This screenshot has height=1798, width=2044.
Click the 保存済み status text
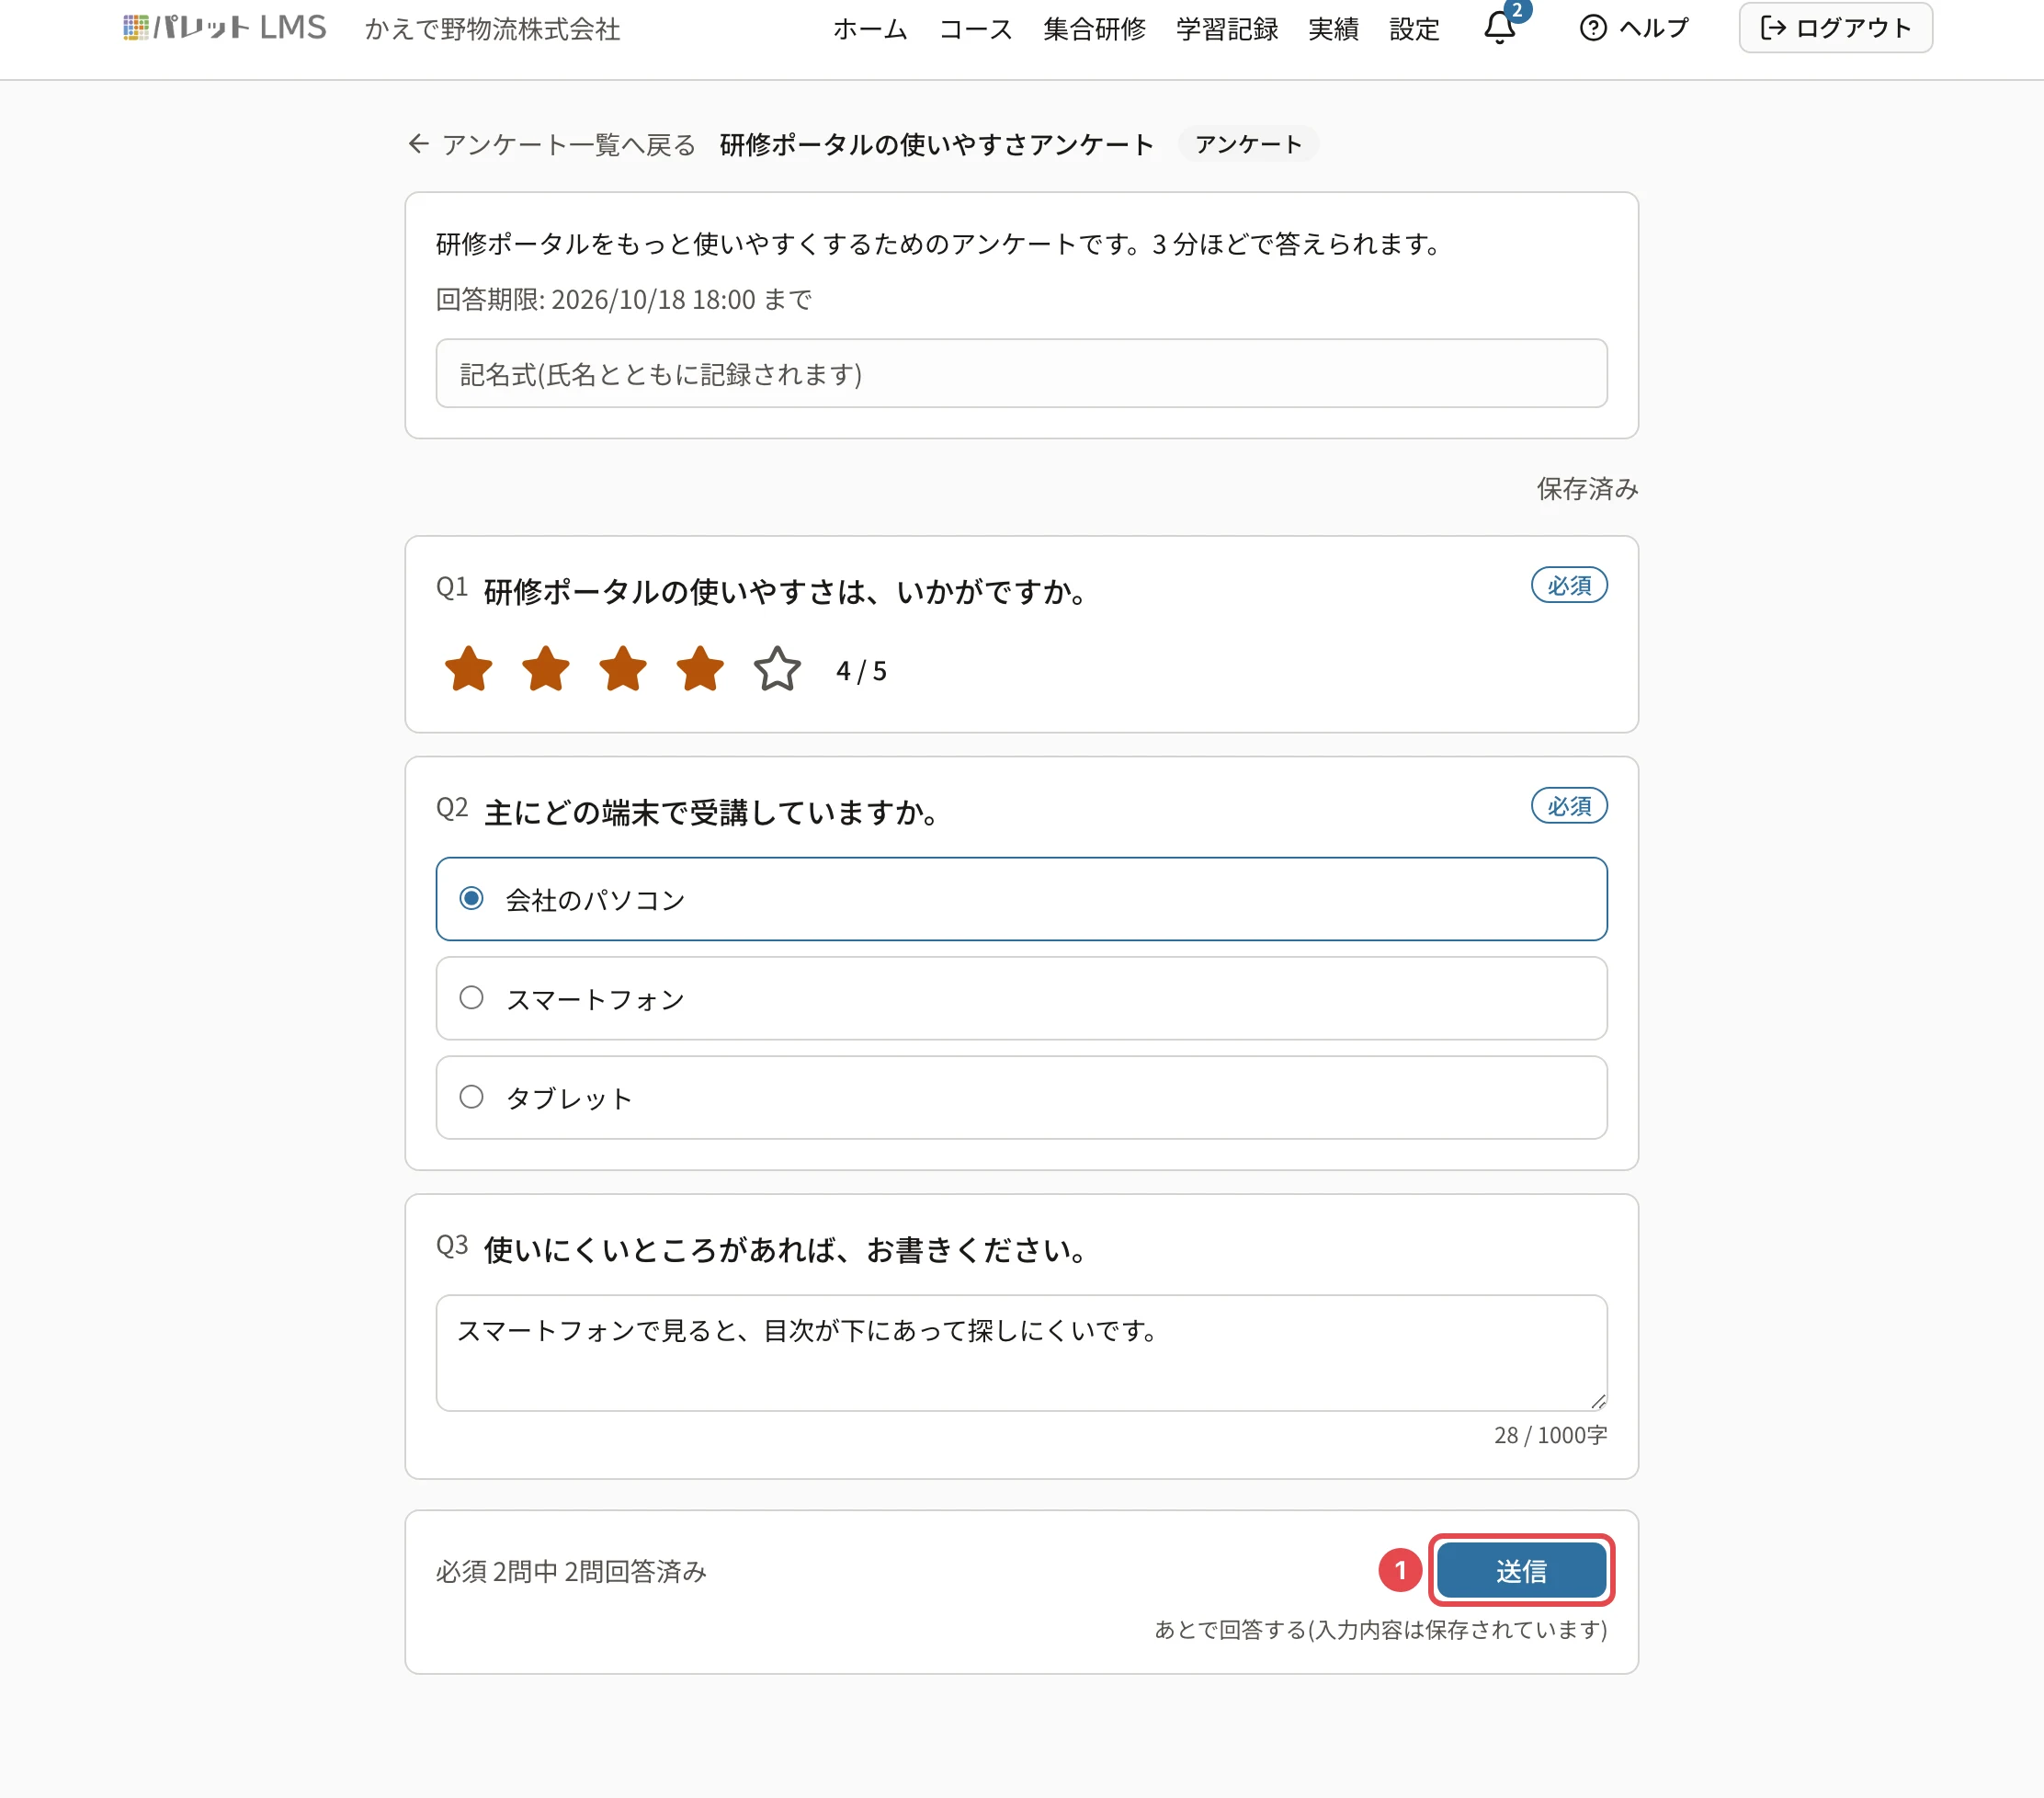click(x=1587, y=488)
